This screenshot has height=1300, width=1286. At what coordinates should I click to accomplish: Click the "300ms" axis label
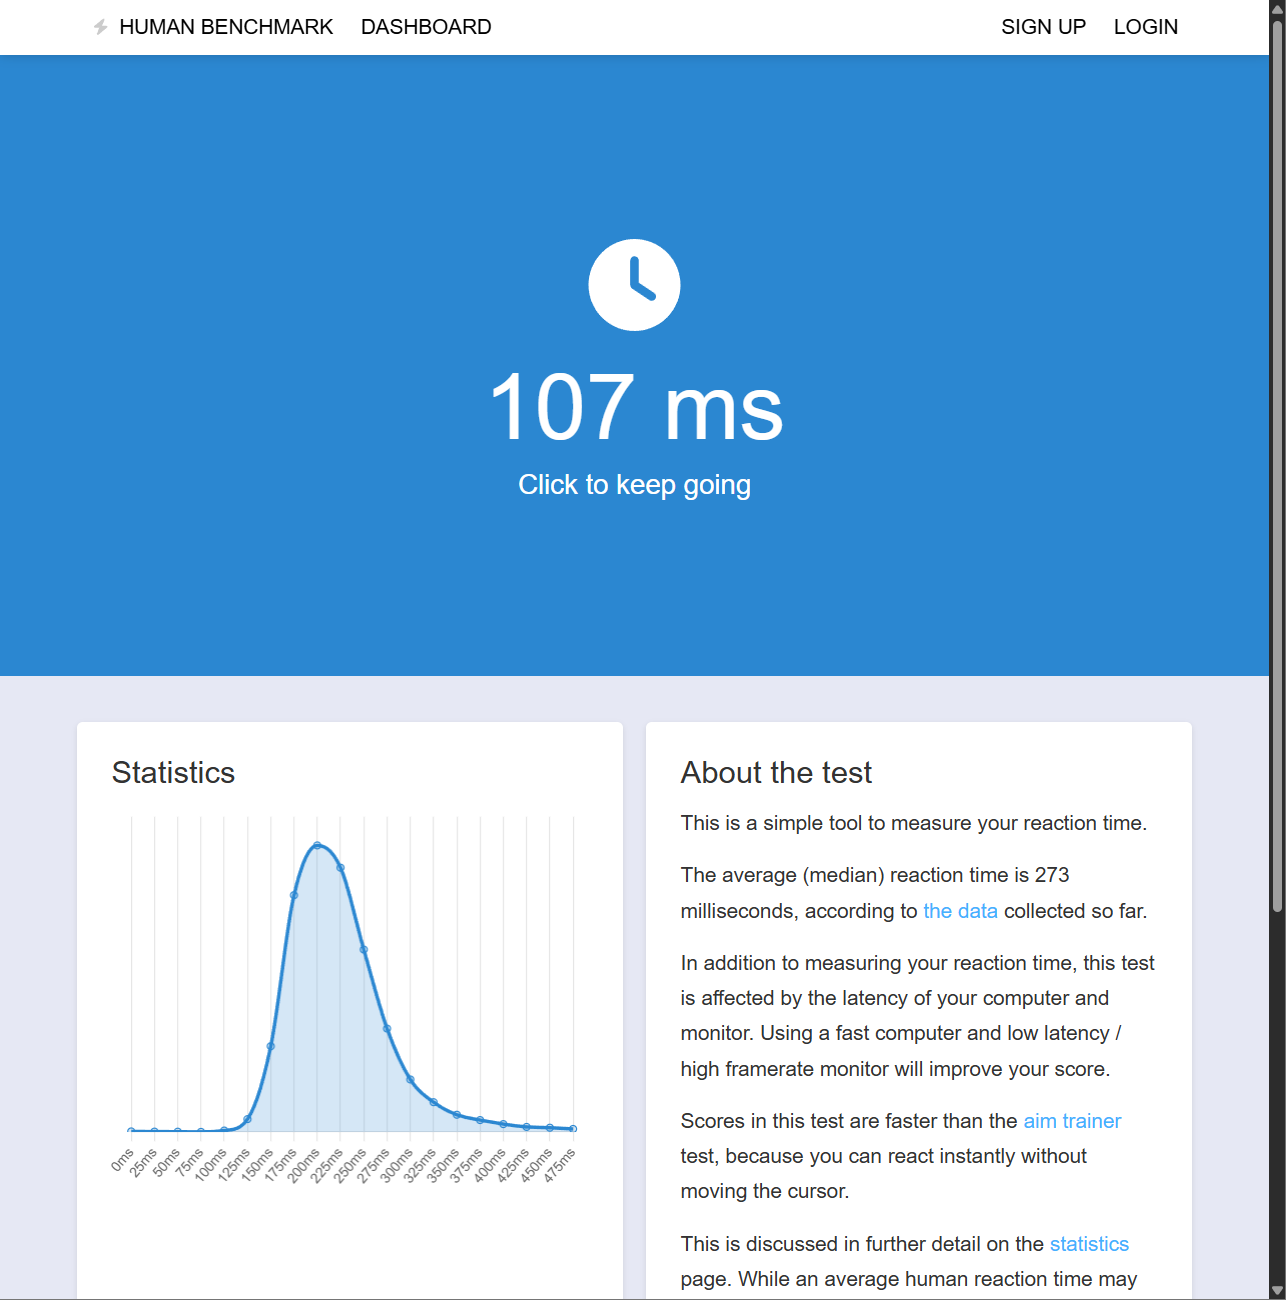396,1166
